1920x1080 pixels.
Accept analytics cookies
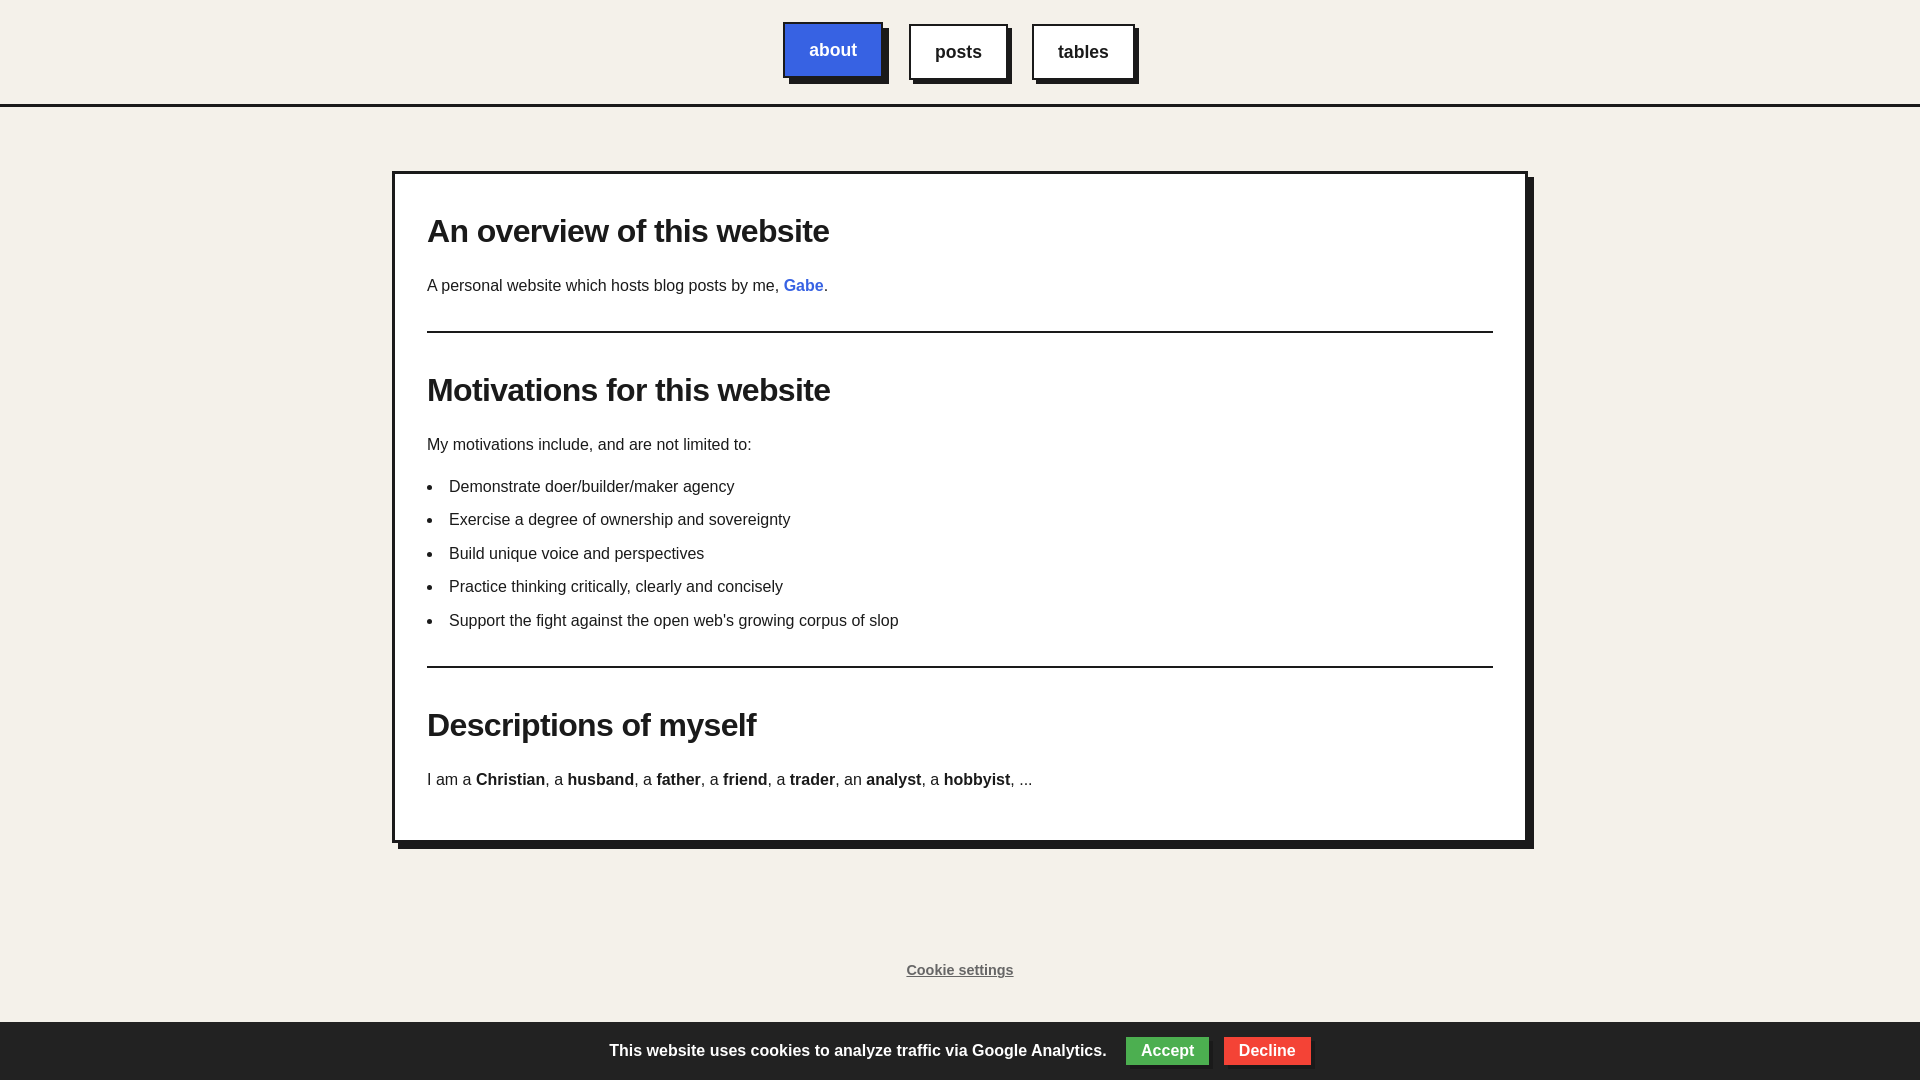1167,1051
